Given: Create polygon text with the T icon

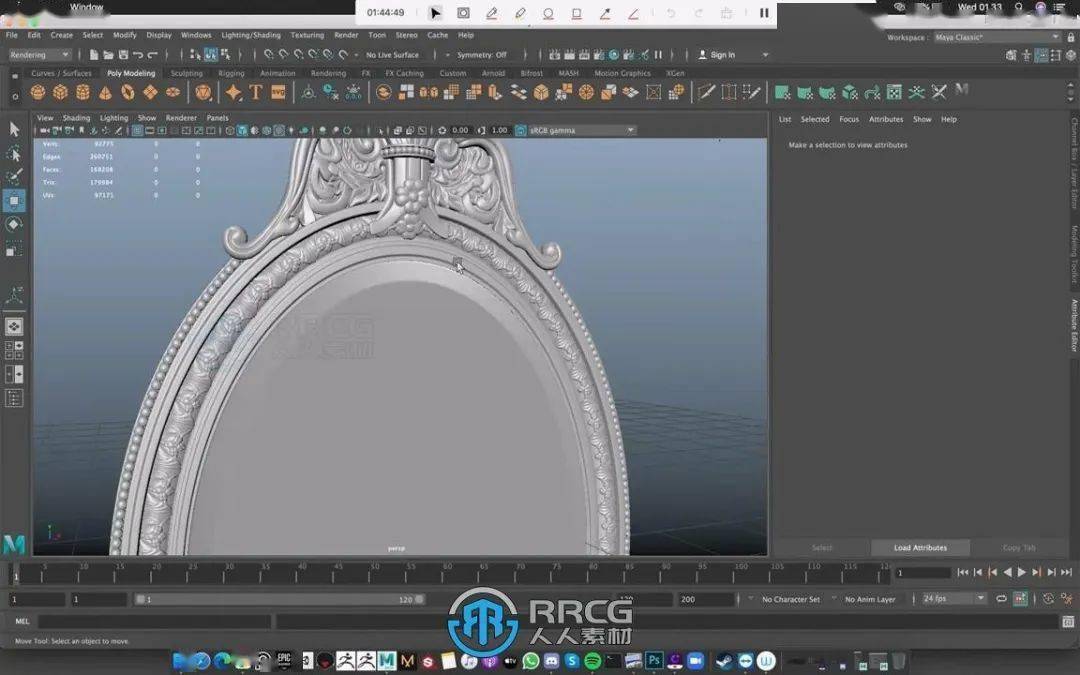Looking at the screenshot, I should [x=255, y=92].
